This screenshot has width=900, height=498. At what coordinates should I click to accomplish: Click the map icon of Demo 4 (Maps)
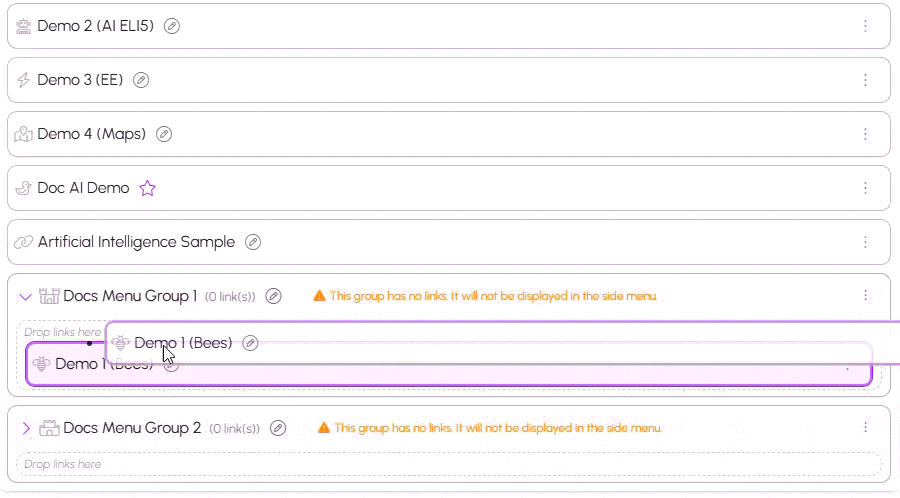(24, 134)
